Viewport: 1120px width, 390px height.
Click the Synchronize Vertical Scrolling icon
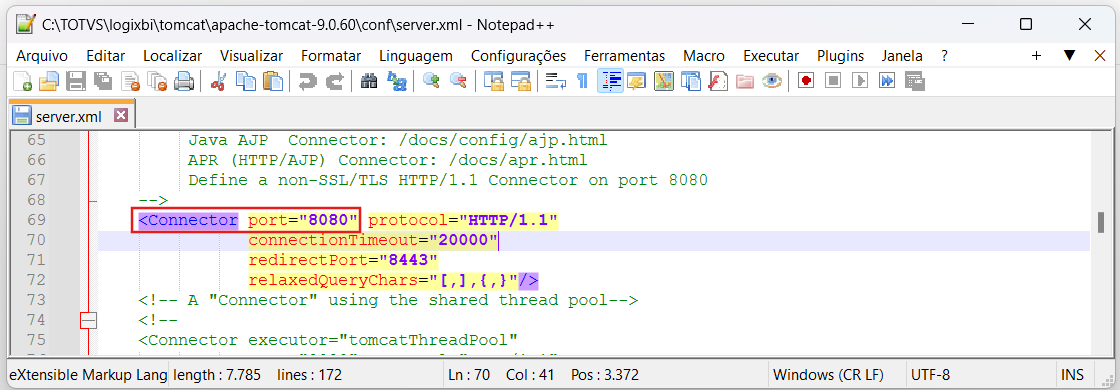pos(494,81)
